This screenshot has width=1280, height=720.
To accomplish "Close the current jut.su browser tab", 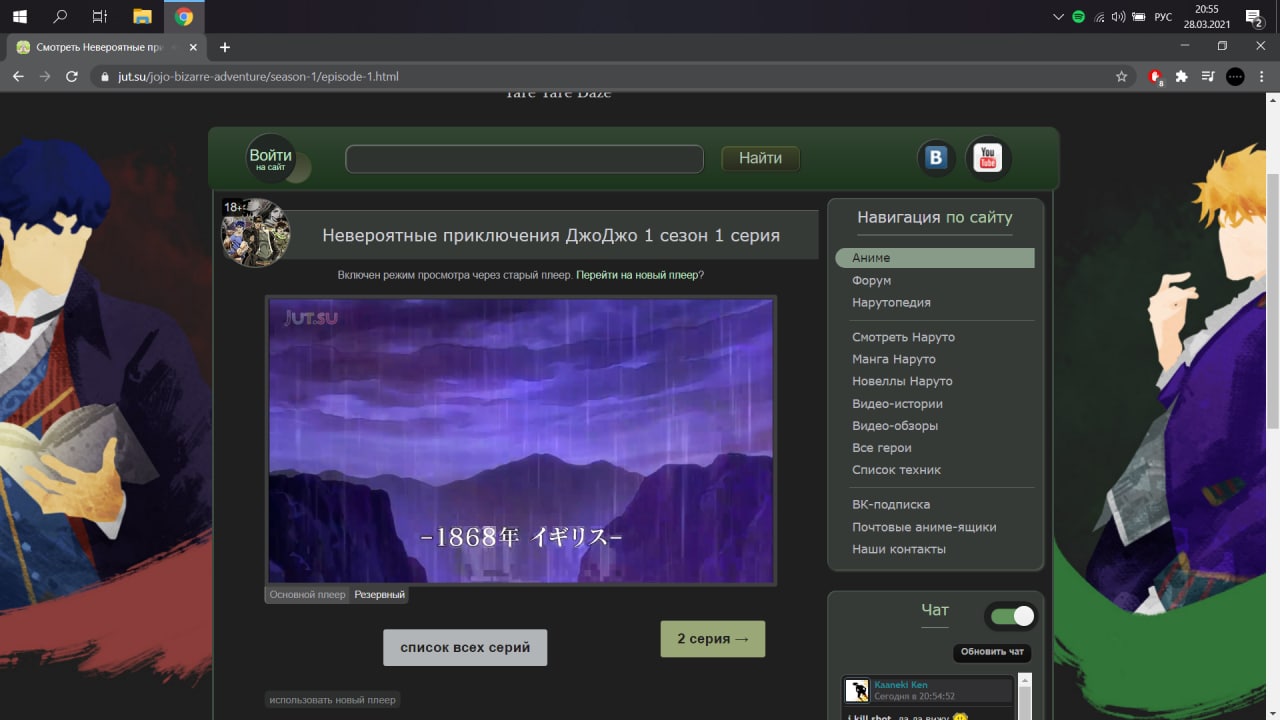I will point(193,47).
